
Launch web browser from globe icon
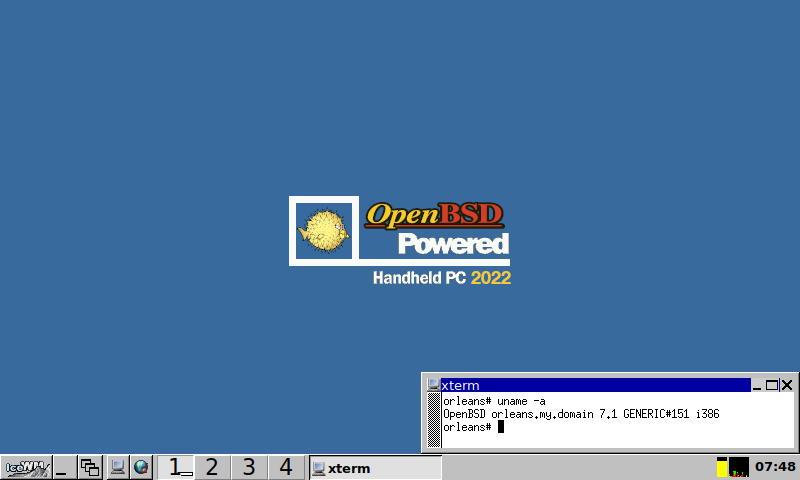point(142,467)
